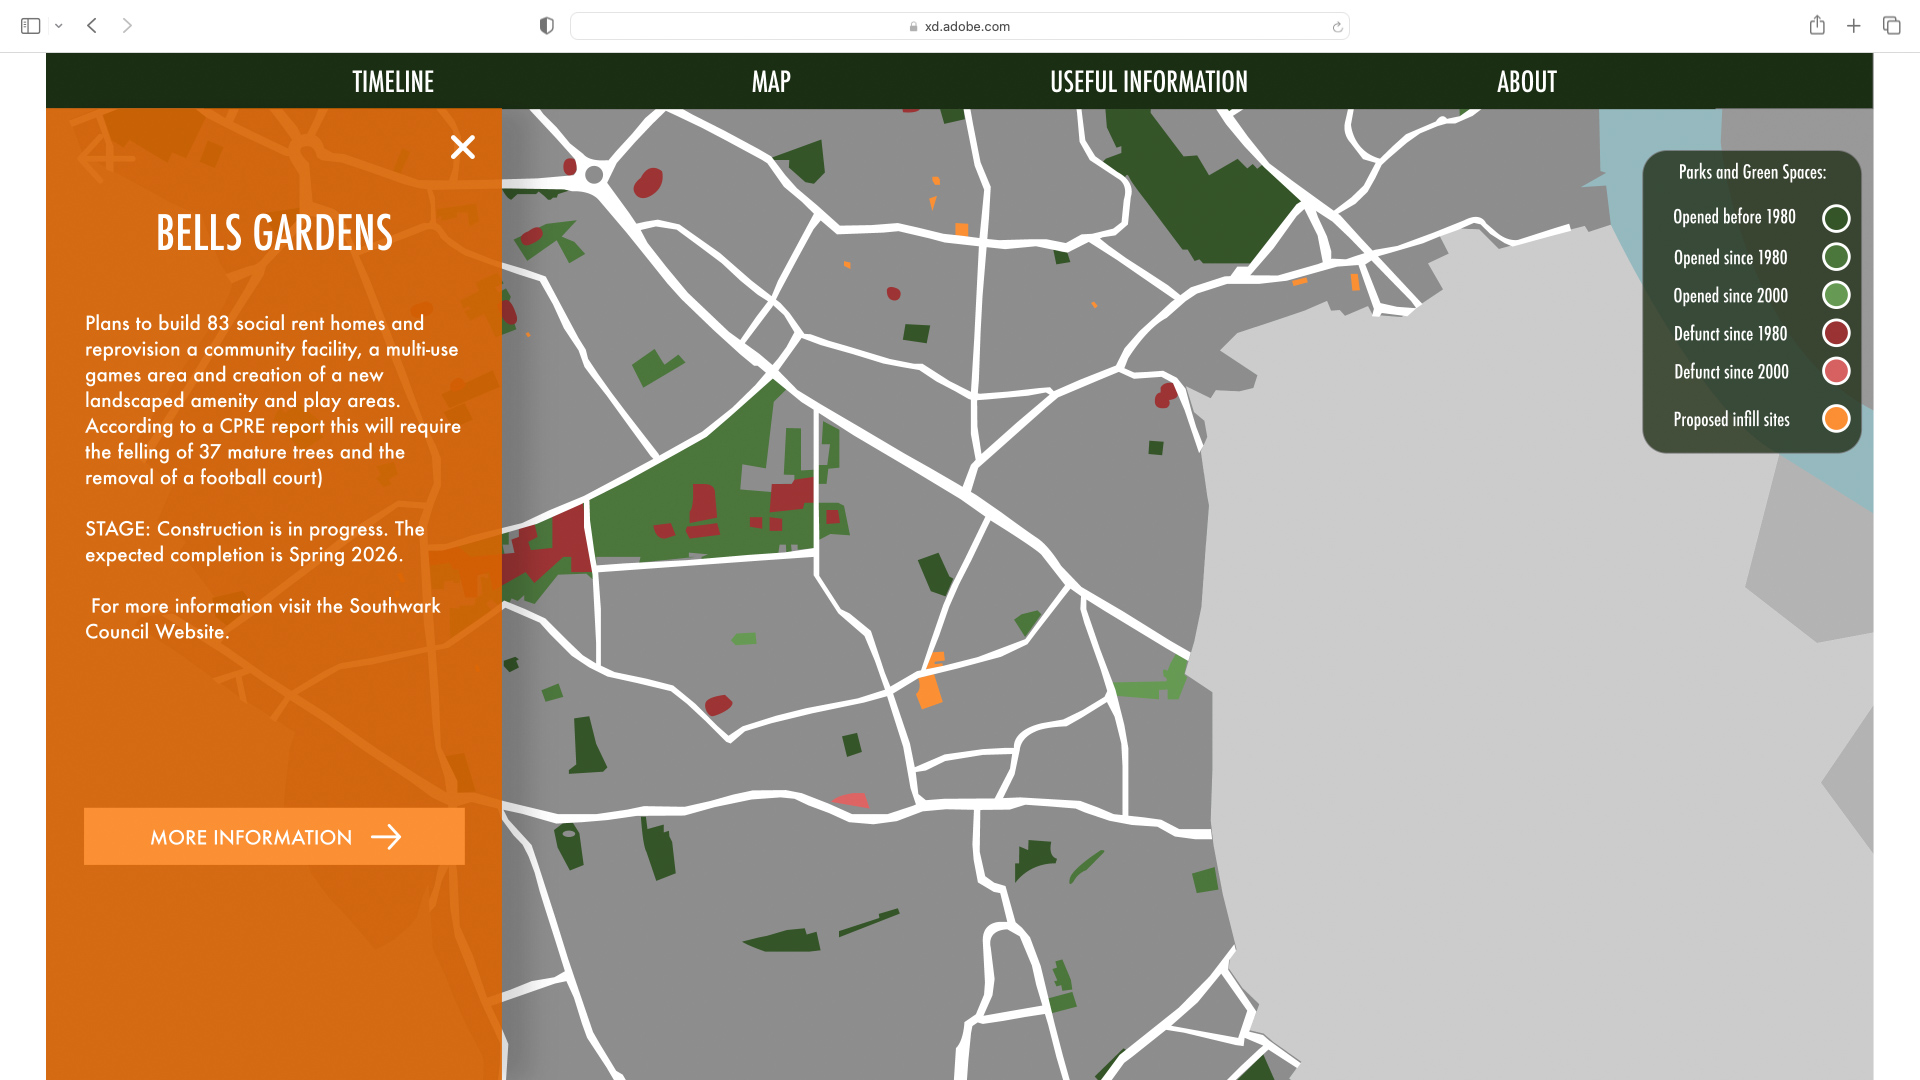Go to the ABOUT page
This screenshot has width=1920, height=1080.
coord(1526,82)
